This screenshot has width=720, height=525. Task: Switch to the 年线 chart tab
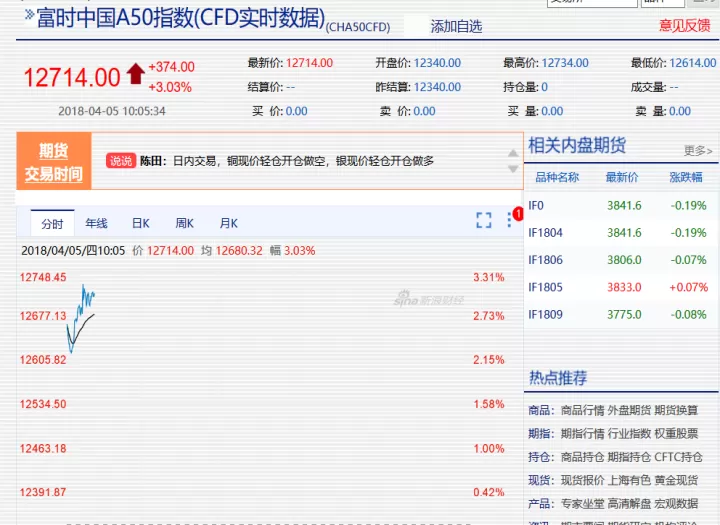pos(96,224)
